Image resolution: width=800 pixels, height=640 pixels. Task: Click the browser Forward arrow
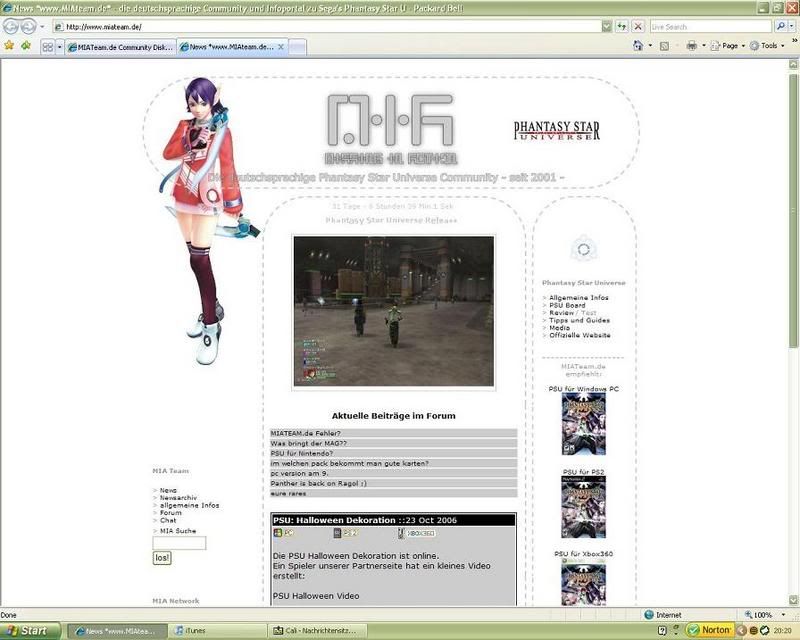(28, 26)
